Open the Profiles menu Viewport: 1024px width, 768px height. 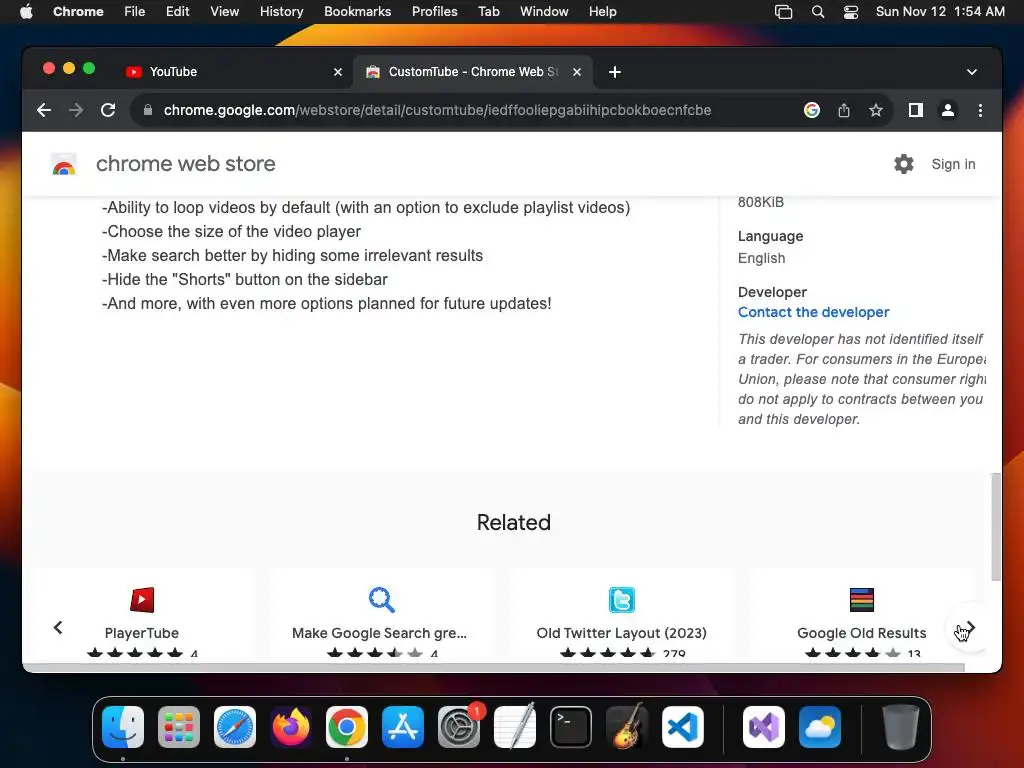(x=434, y=12)
